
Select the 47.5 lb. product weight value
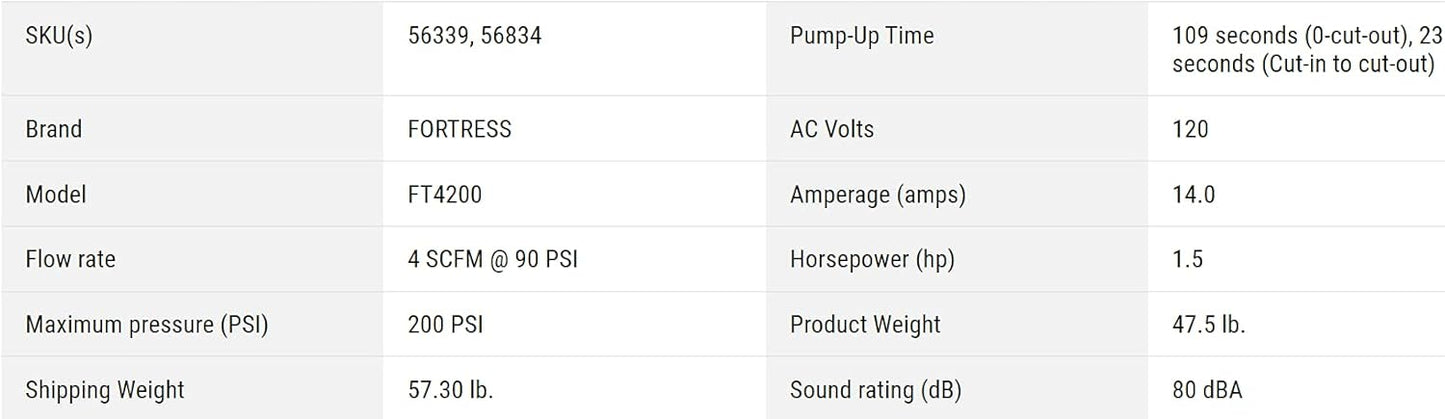coord(1209,324)
